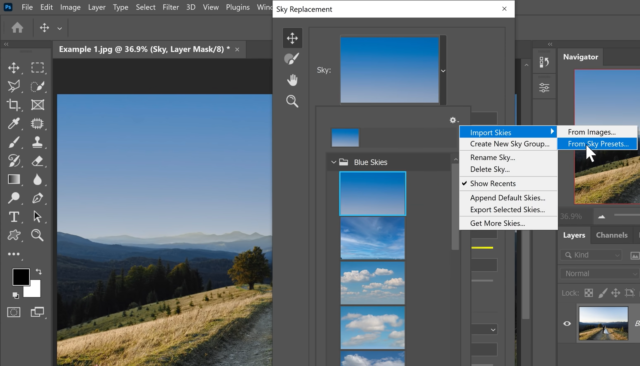Click the white background color swatch

(x=34, y=291)
